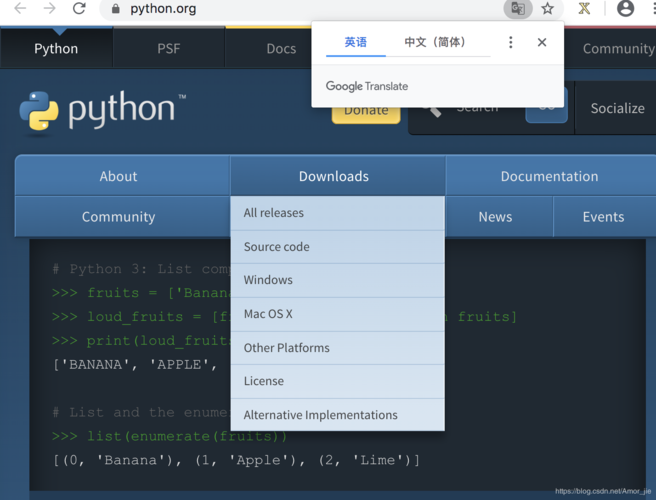Select Mac OS X in Downloads menu
656x500 pixels.
(338, 314)
